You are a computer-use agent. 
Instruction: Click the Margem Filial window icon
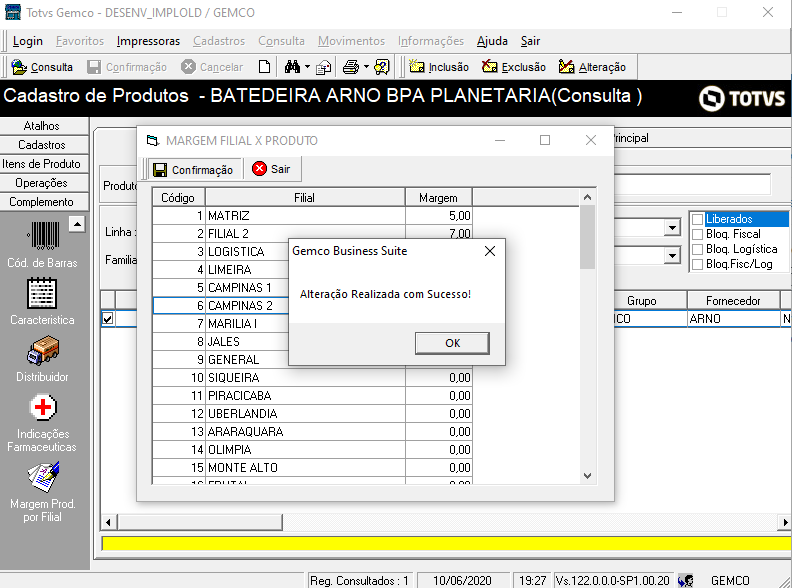point(152,140)
